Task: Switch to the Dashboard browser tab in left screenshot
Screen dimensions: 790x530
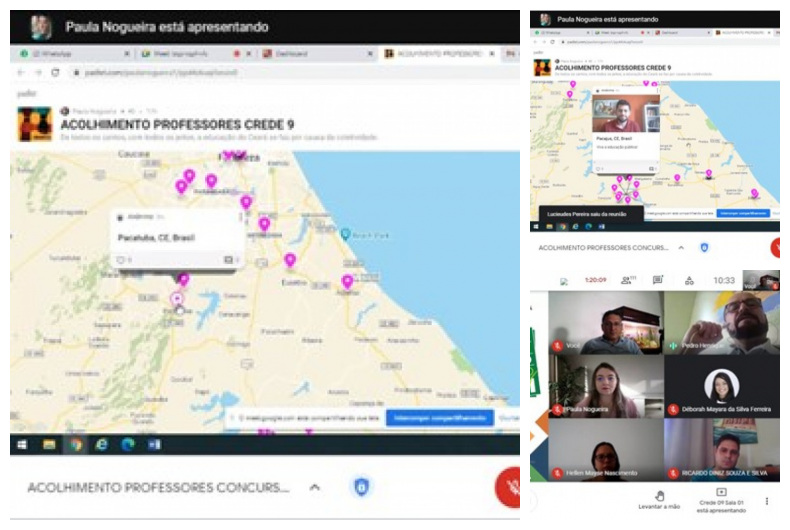Action: (290, 54)
